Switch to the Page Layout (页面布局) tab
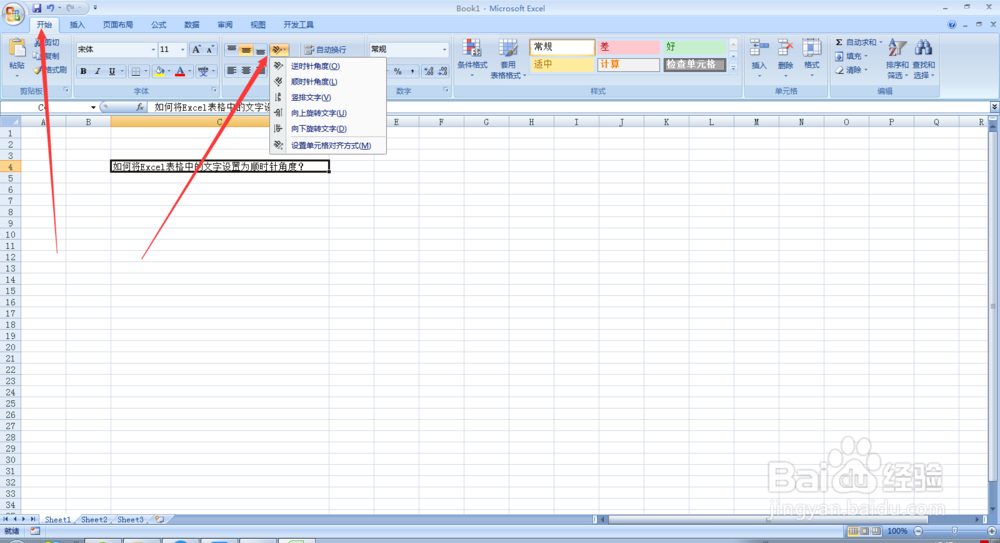 click(x=118, y=25)
